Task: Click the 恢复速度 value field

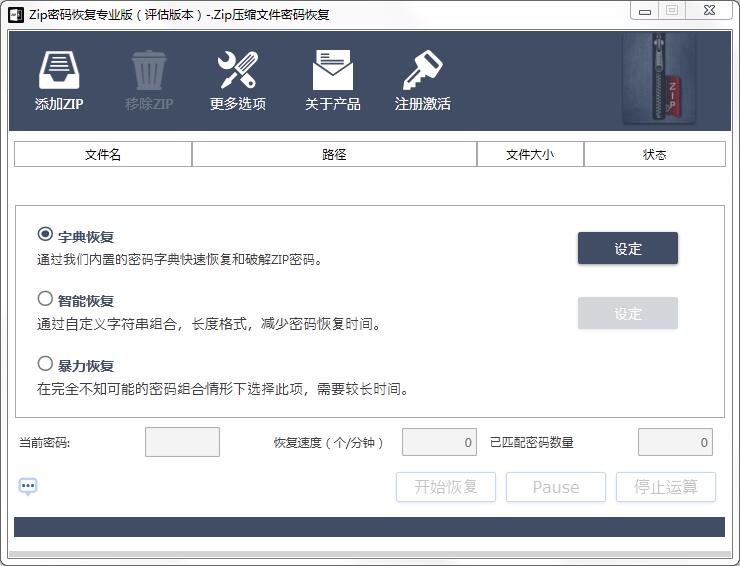Action: tap(439, 442)
